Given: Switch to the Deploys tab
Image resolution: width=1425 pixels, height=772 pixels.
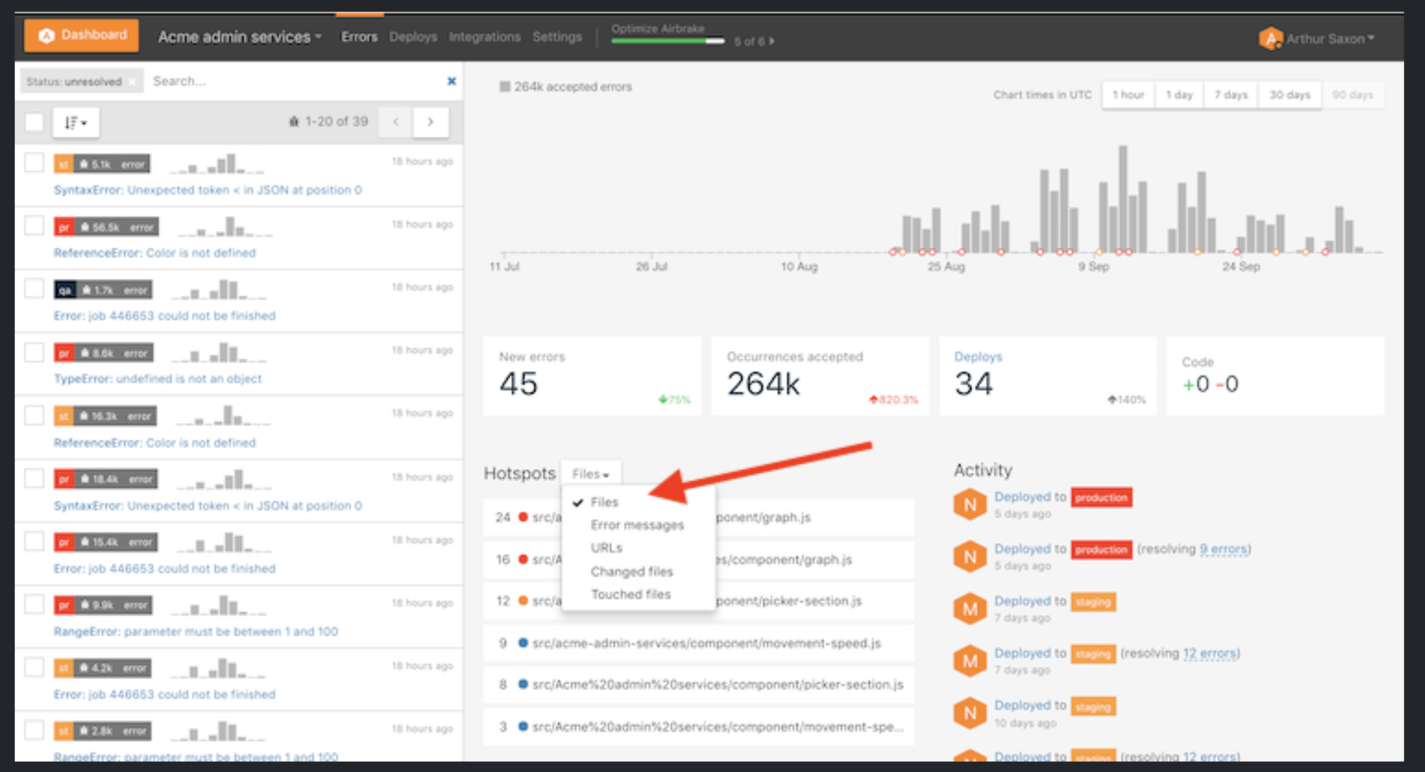Looking at the screenshot, I should pos(413,36).
